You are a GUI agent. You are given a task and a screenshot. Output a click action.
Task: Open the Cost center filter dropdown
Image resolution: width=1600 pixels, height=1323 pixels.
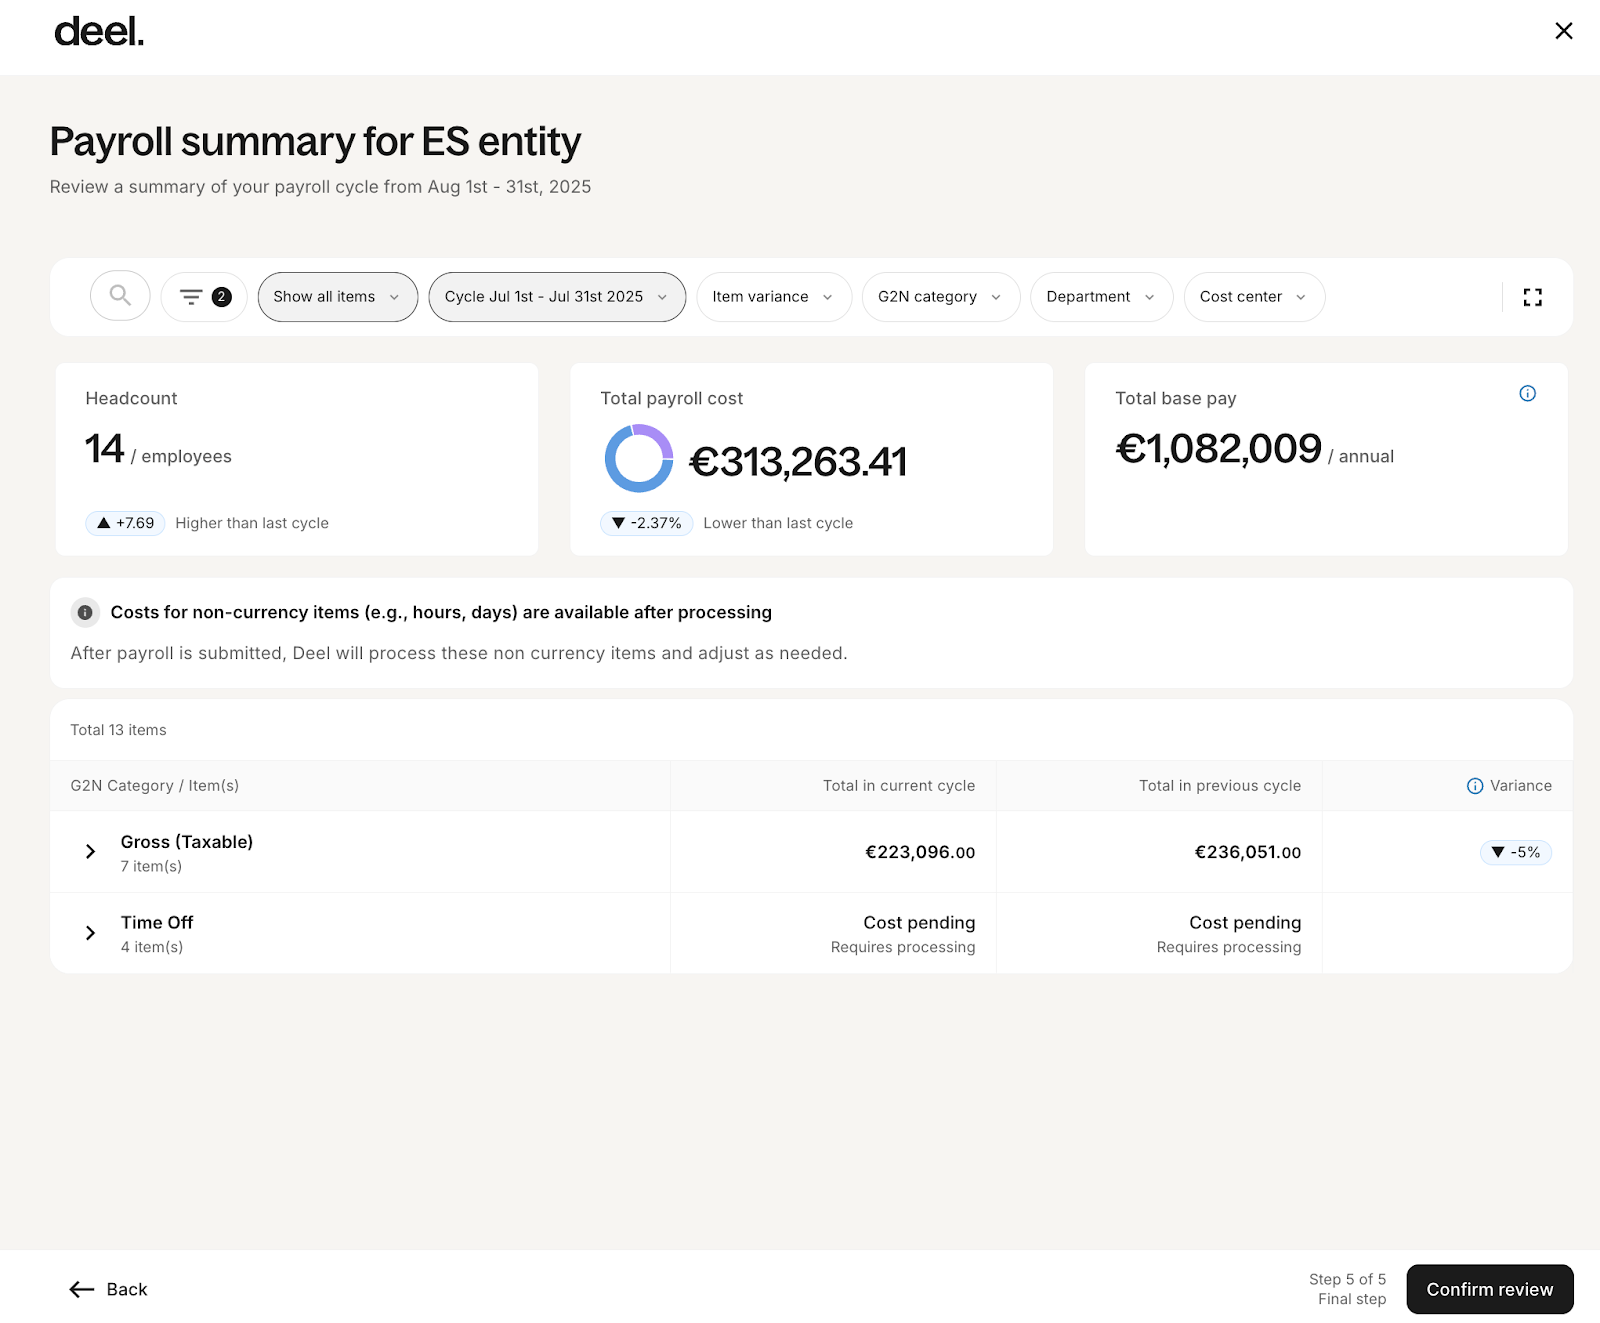[x=1253, y=297]
